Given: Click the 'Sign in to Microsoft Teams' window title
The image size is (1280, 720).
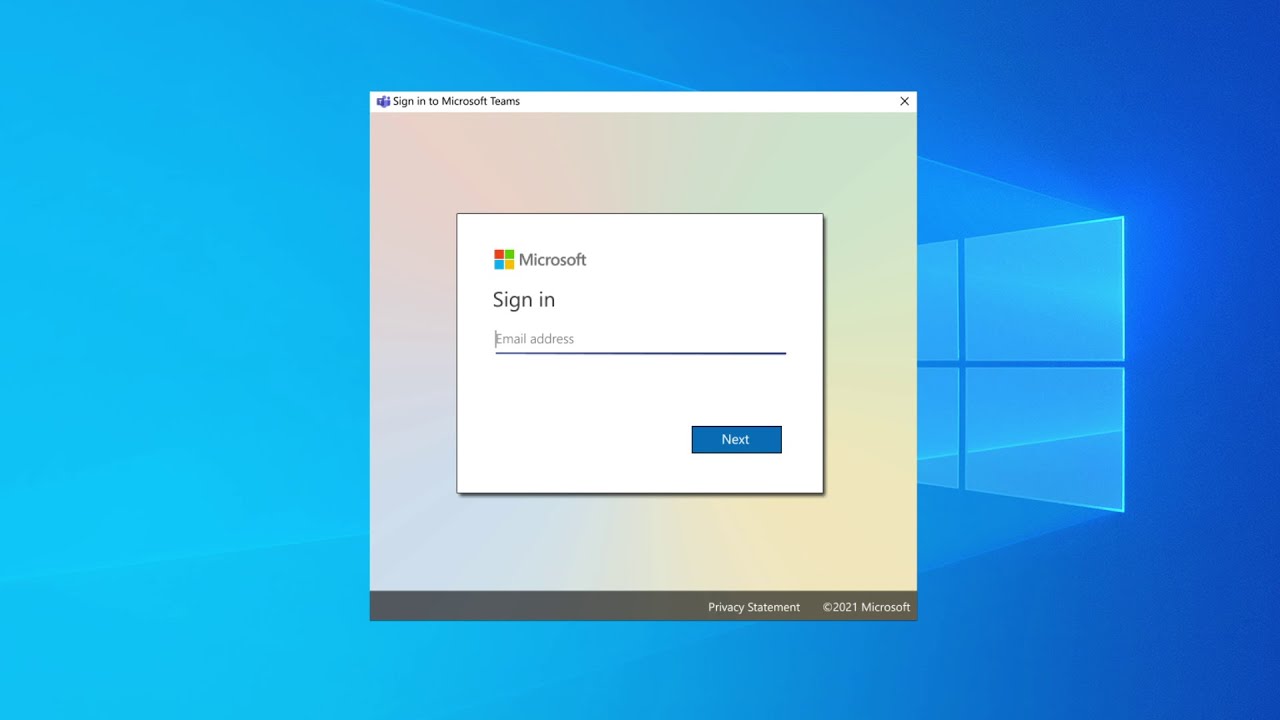Looking at the screenshot, I should pos(456,101).
